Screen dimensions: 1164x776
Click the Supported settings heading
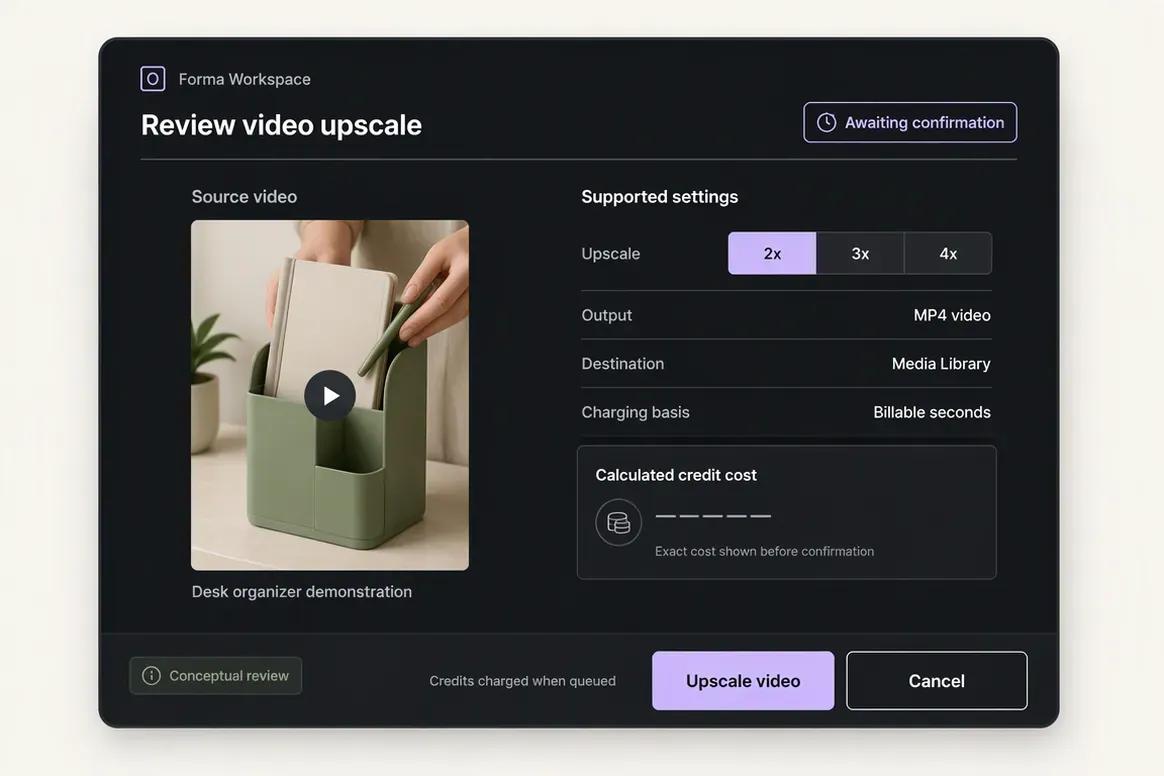click(x=659, y=197)
